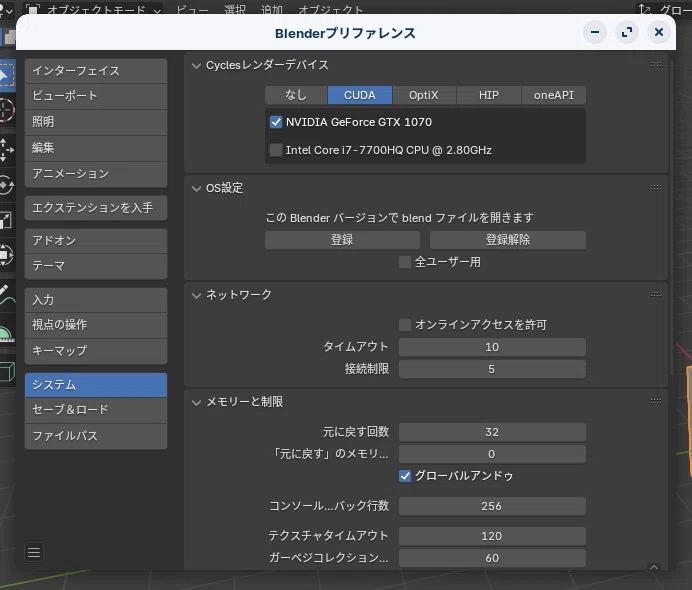Click Console Scrollback field showing 256
The image size is (692, 590).
(x=492, y=506)
